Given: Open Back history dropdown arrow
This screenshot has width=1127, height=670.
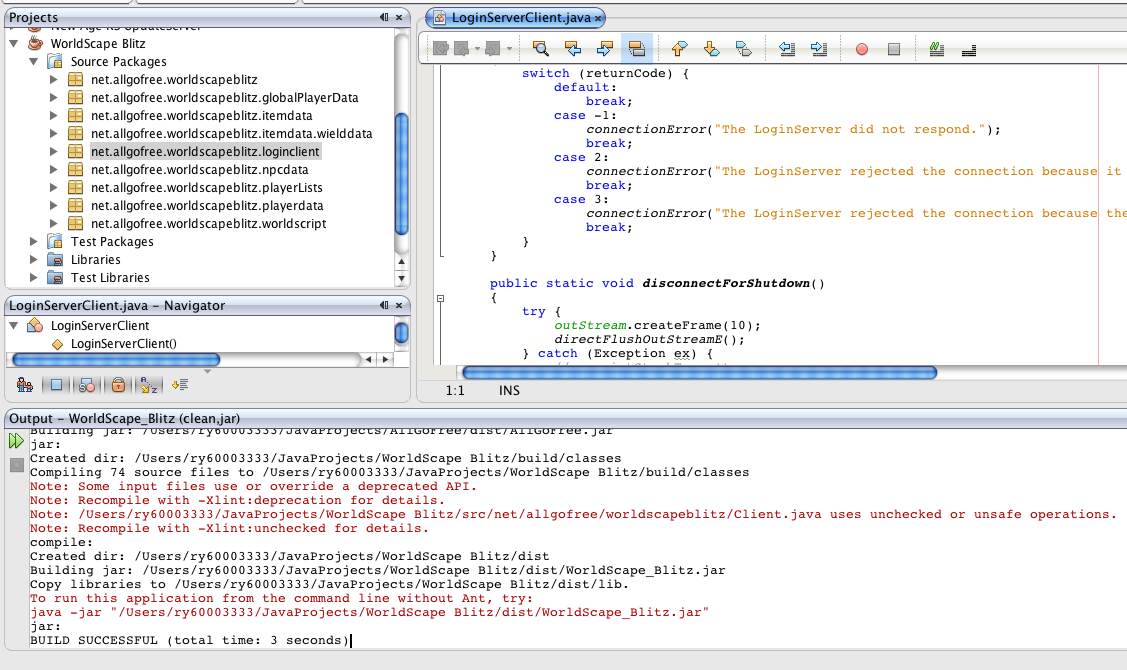Looking at the screenshot, I should tap(477, 49).
